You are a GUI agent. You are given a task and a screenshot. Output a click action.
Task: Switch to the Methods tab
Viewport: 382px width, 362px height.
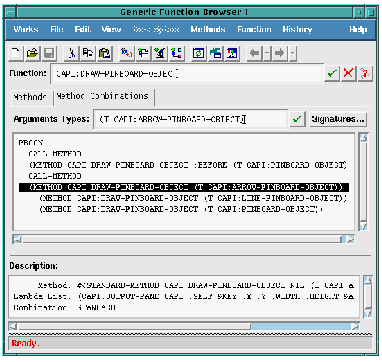(x=31, y=97)
